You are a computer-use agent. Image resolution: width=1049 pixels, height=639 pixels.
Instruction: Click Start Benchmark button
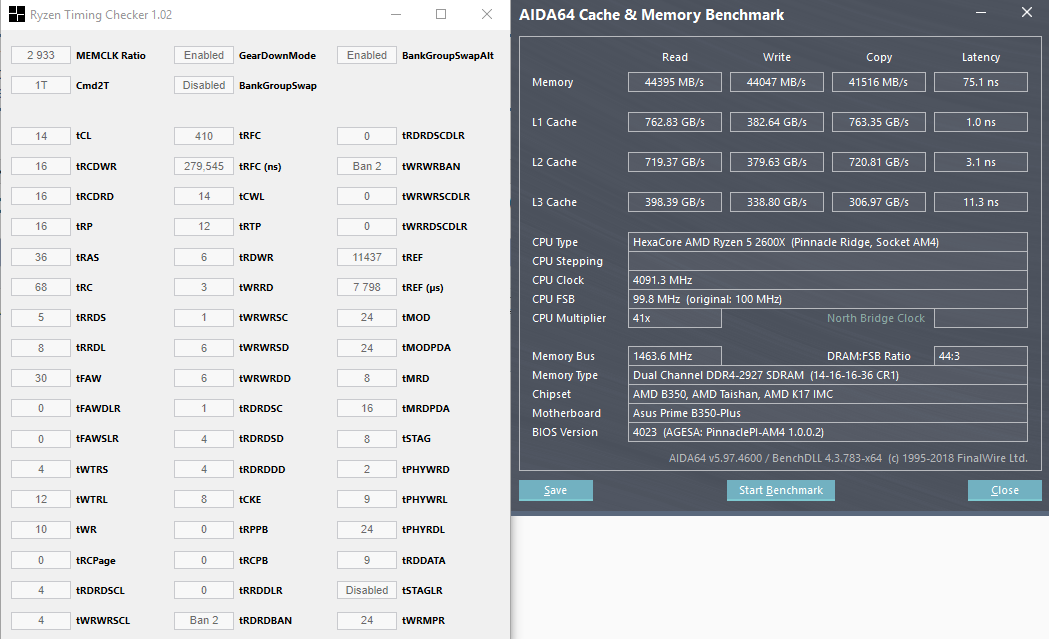(x=781, y=490)
